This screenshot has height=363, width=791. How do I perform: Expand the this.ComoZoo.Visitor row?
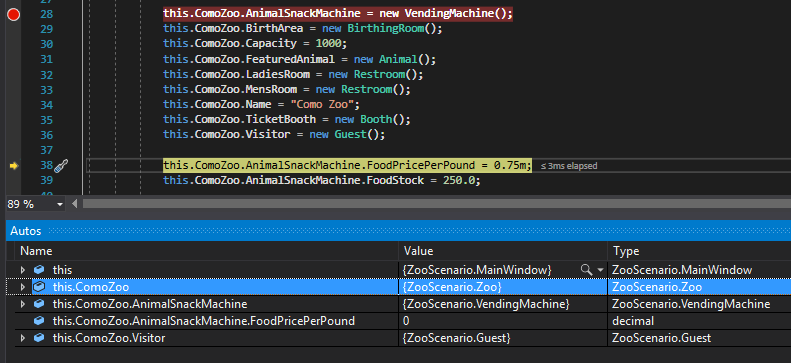point(23,338)
